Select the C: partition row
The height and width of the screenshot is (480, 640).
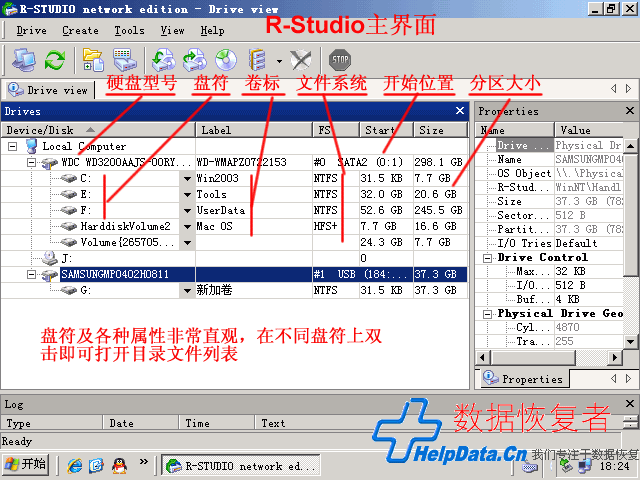click(x=234, y=178)
